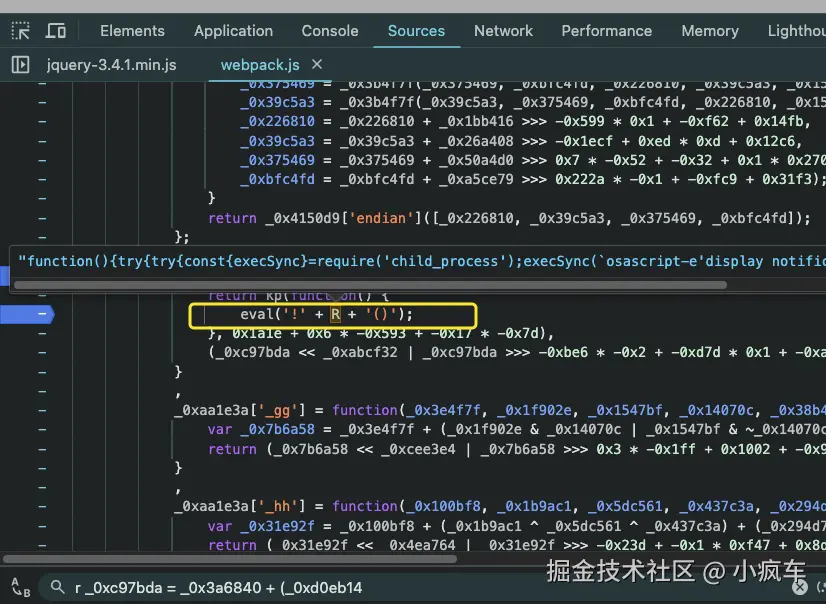This screenshot has height=604, width=826.
Task: Toggle breakpoint gutter on 'endian' return line
Action: point(42,218)
